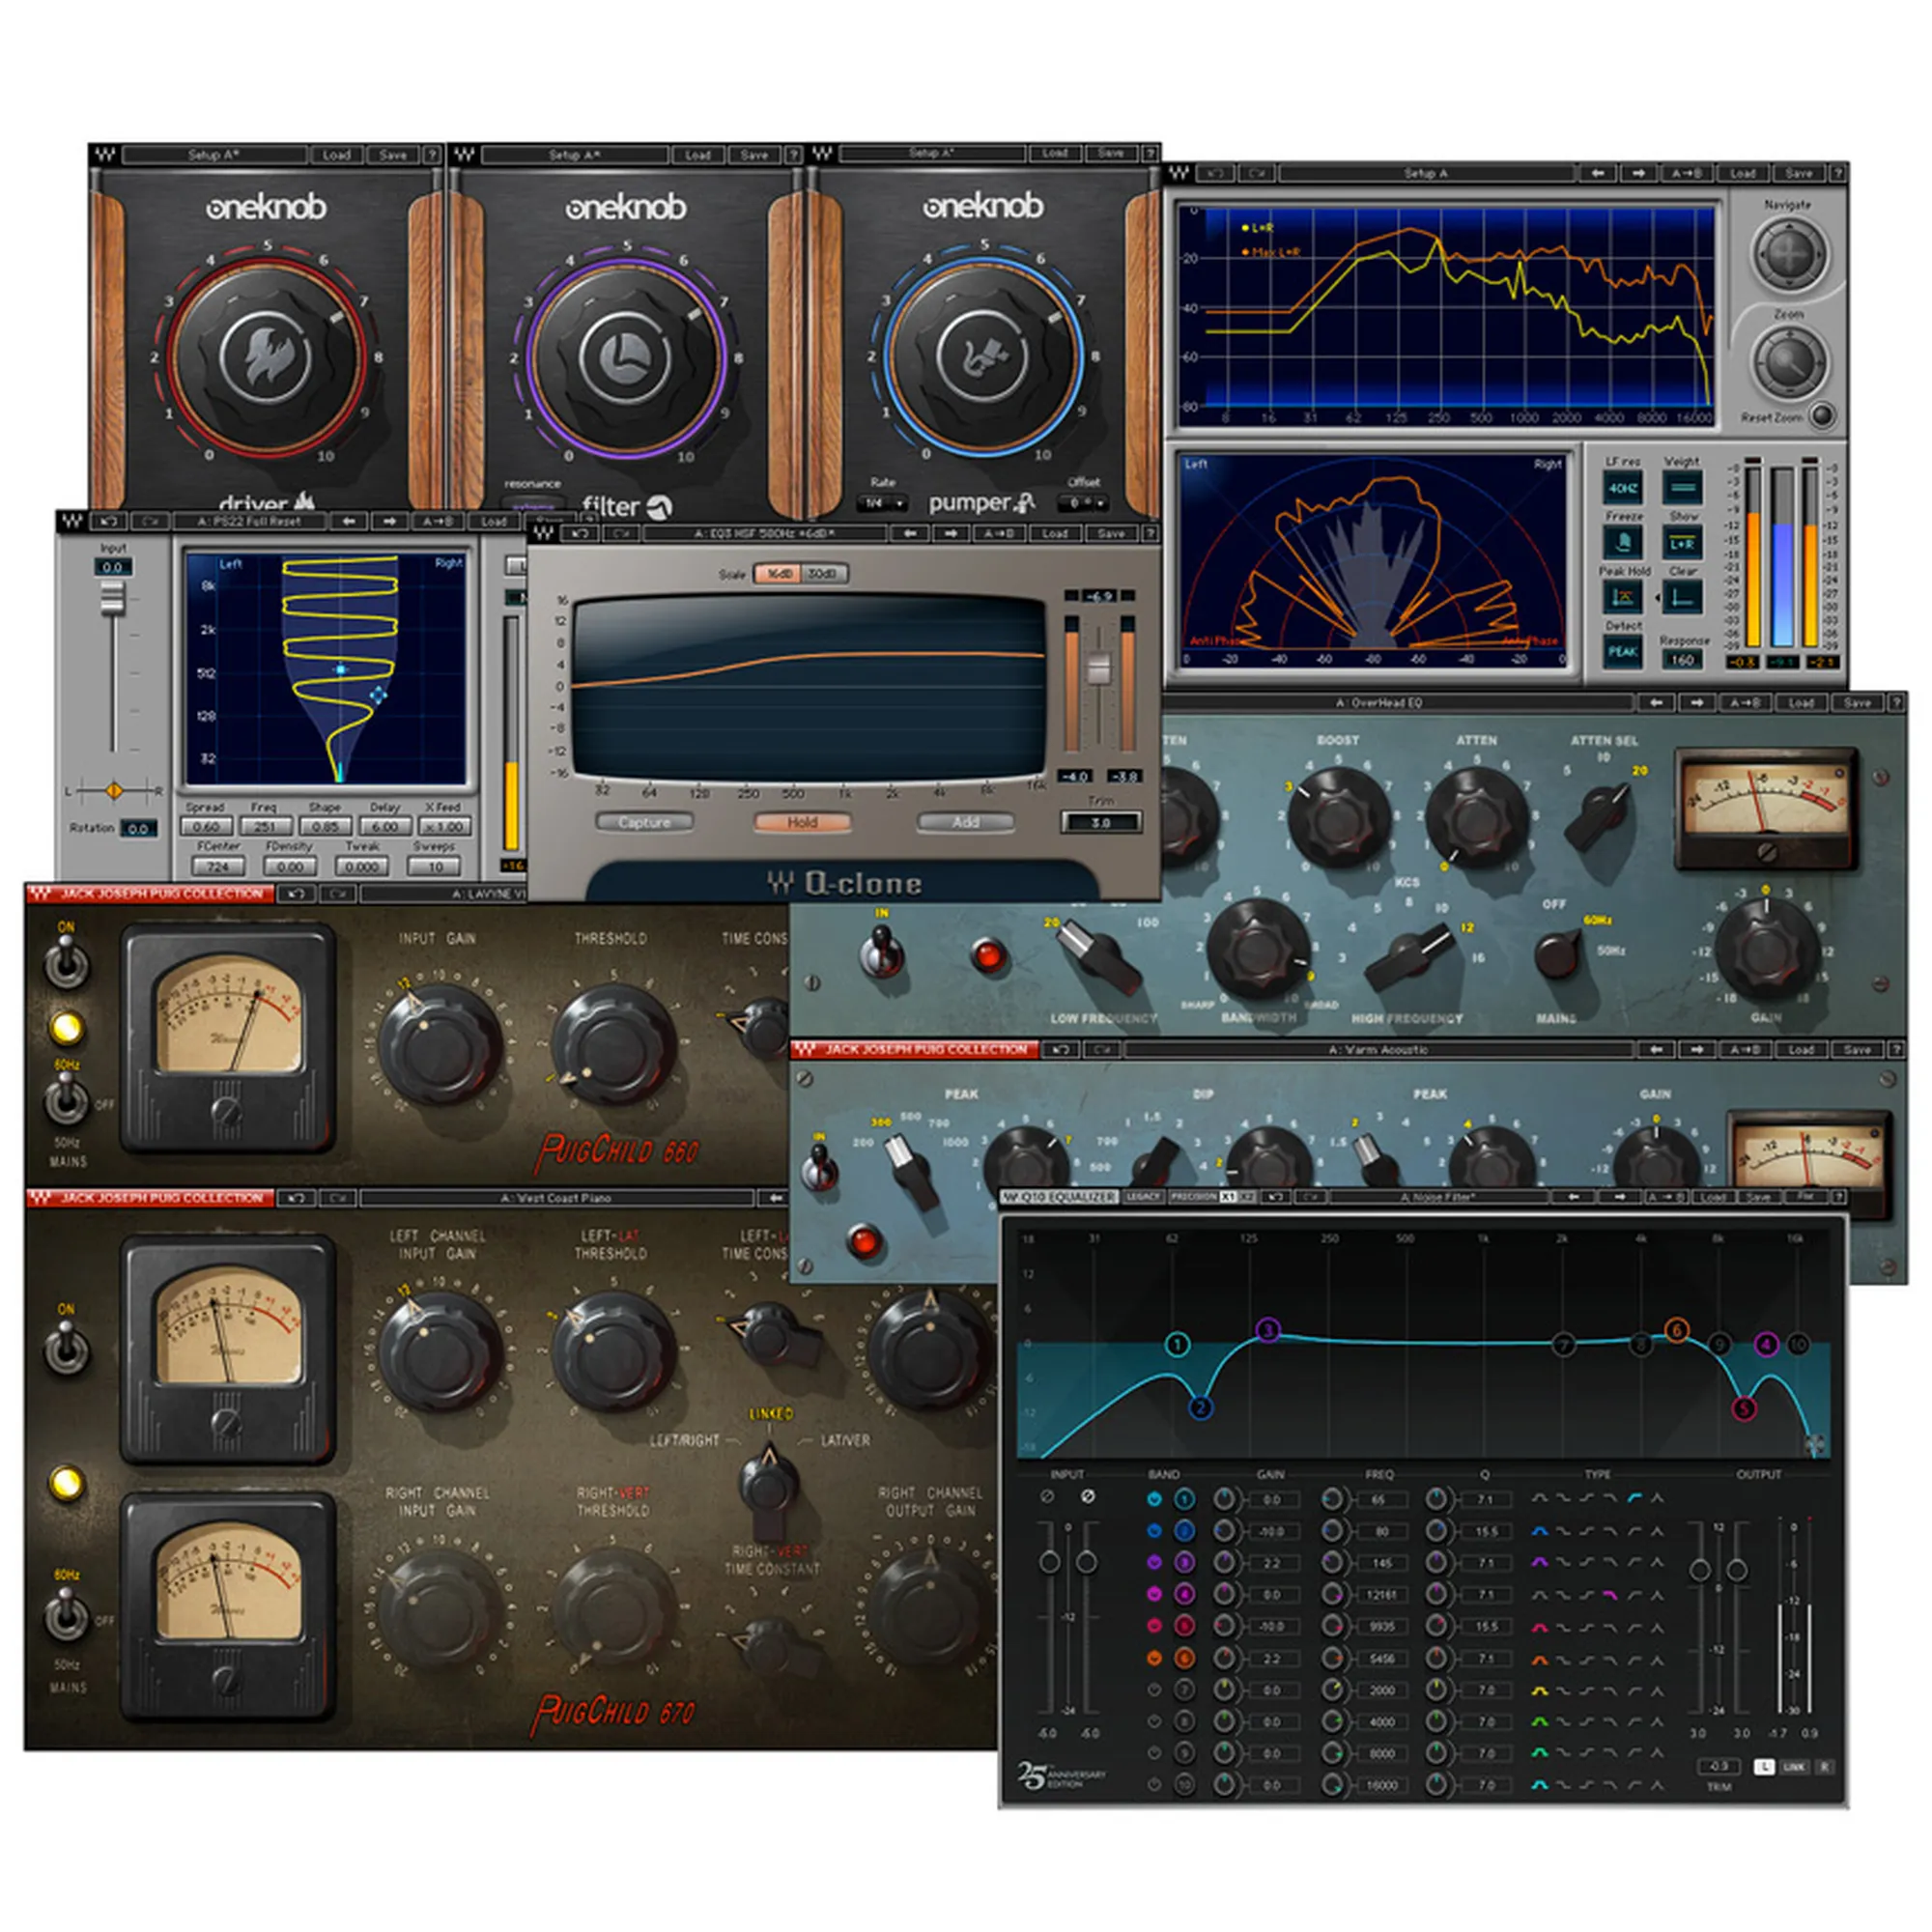This screenshot has height=1932, width=1932.
Task: Click the LINK button in Q10 output section
Action: [x=1793, y=1767]
